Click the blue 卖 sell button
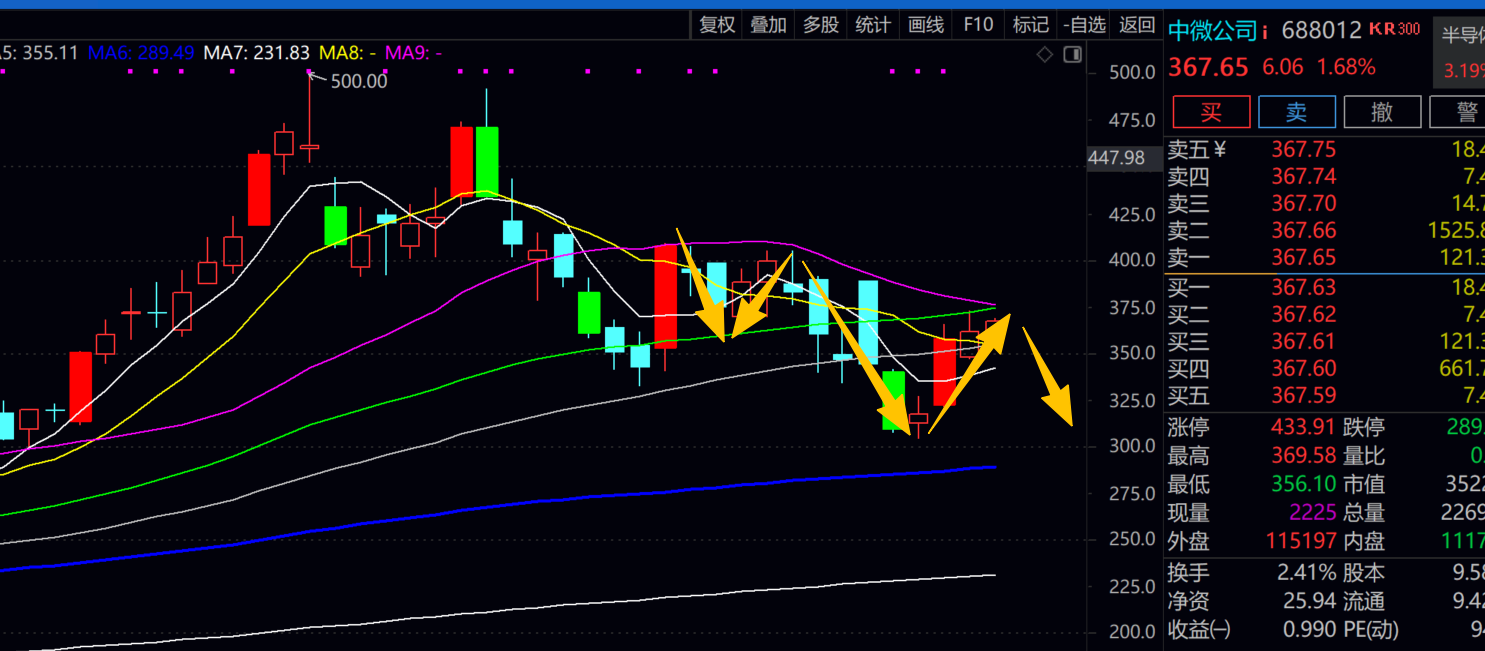 tap(1297, 112)
